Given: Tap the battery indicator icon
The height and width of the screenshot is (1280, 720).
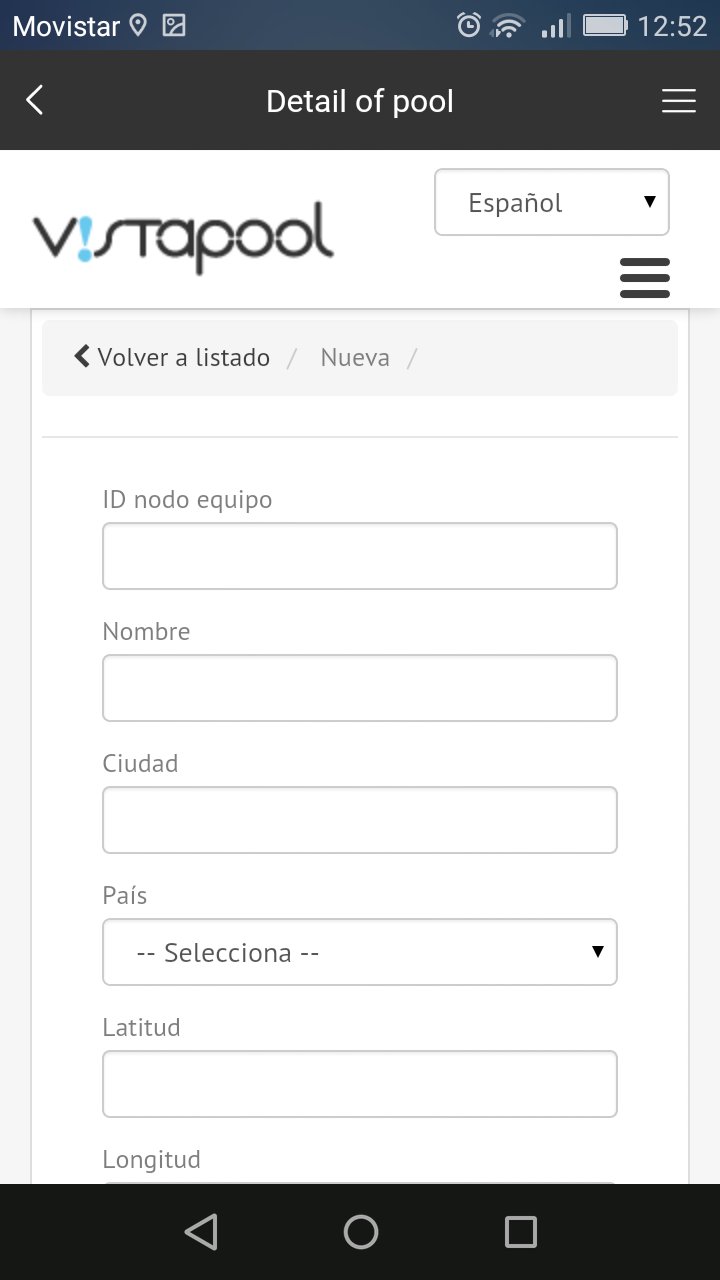Looking at the screenshot, I should click(x=604, y=25).
